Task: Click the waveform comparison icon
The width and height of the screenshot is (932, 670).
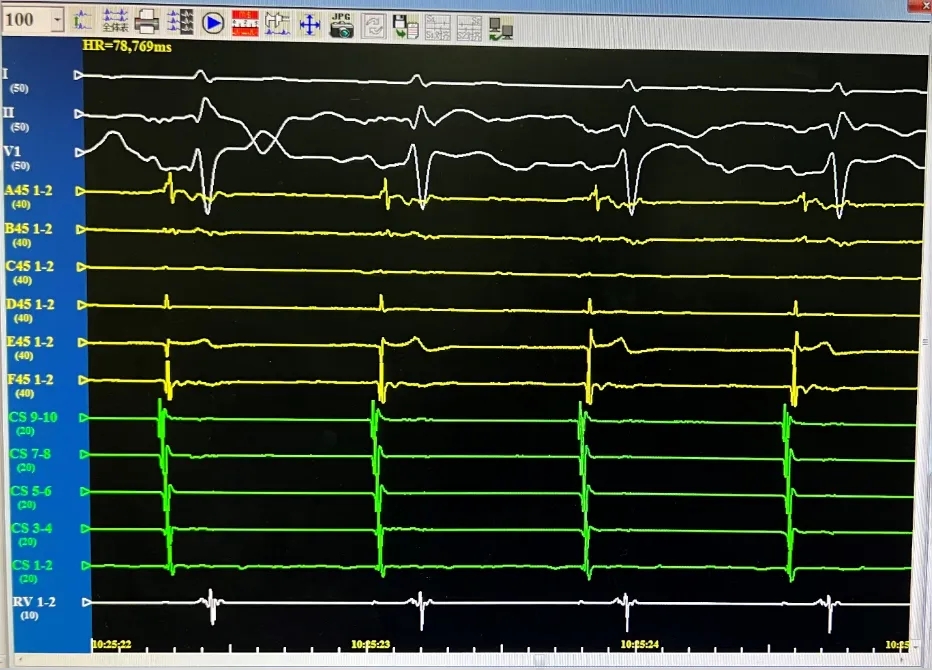Action: coord(180,23)
